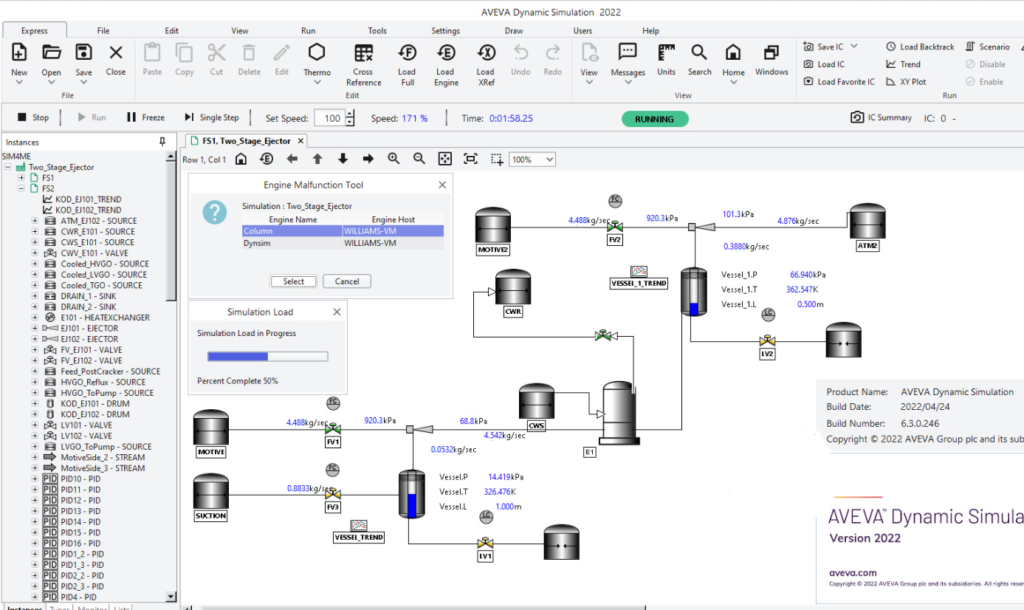Expand the PID10 - PID node
The width and height of the screenshot is (1024, 610).
pyautogui.click(x=35, y=479)
